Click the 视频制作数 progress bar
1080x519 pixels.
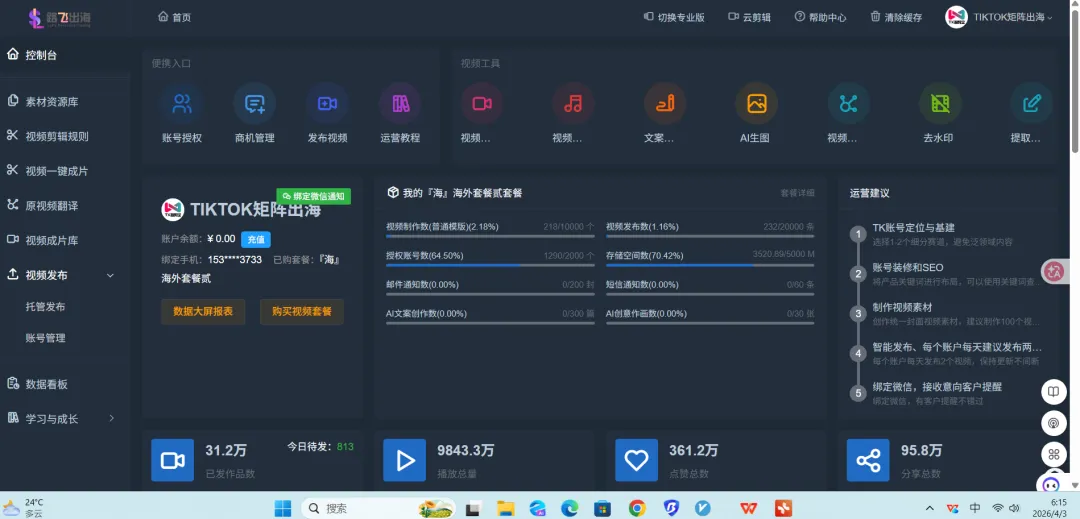pyautogui.click(x=490, y=235)
